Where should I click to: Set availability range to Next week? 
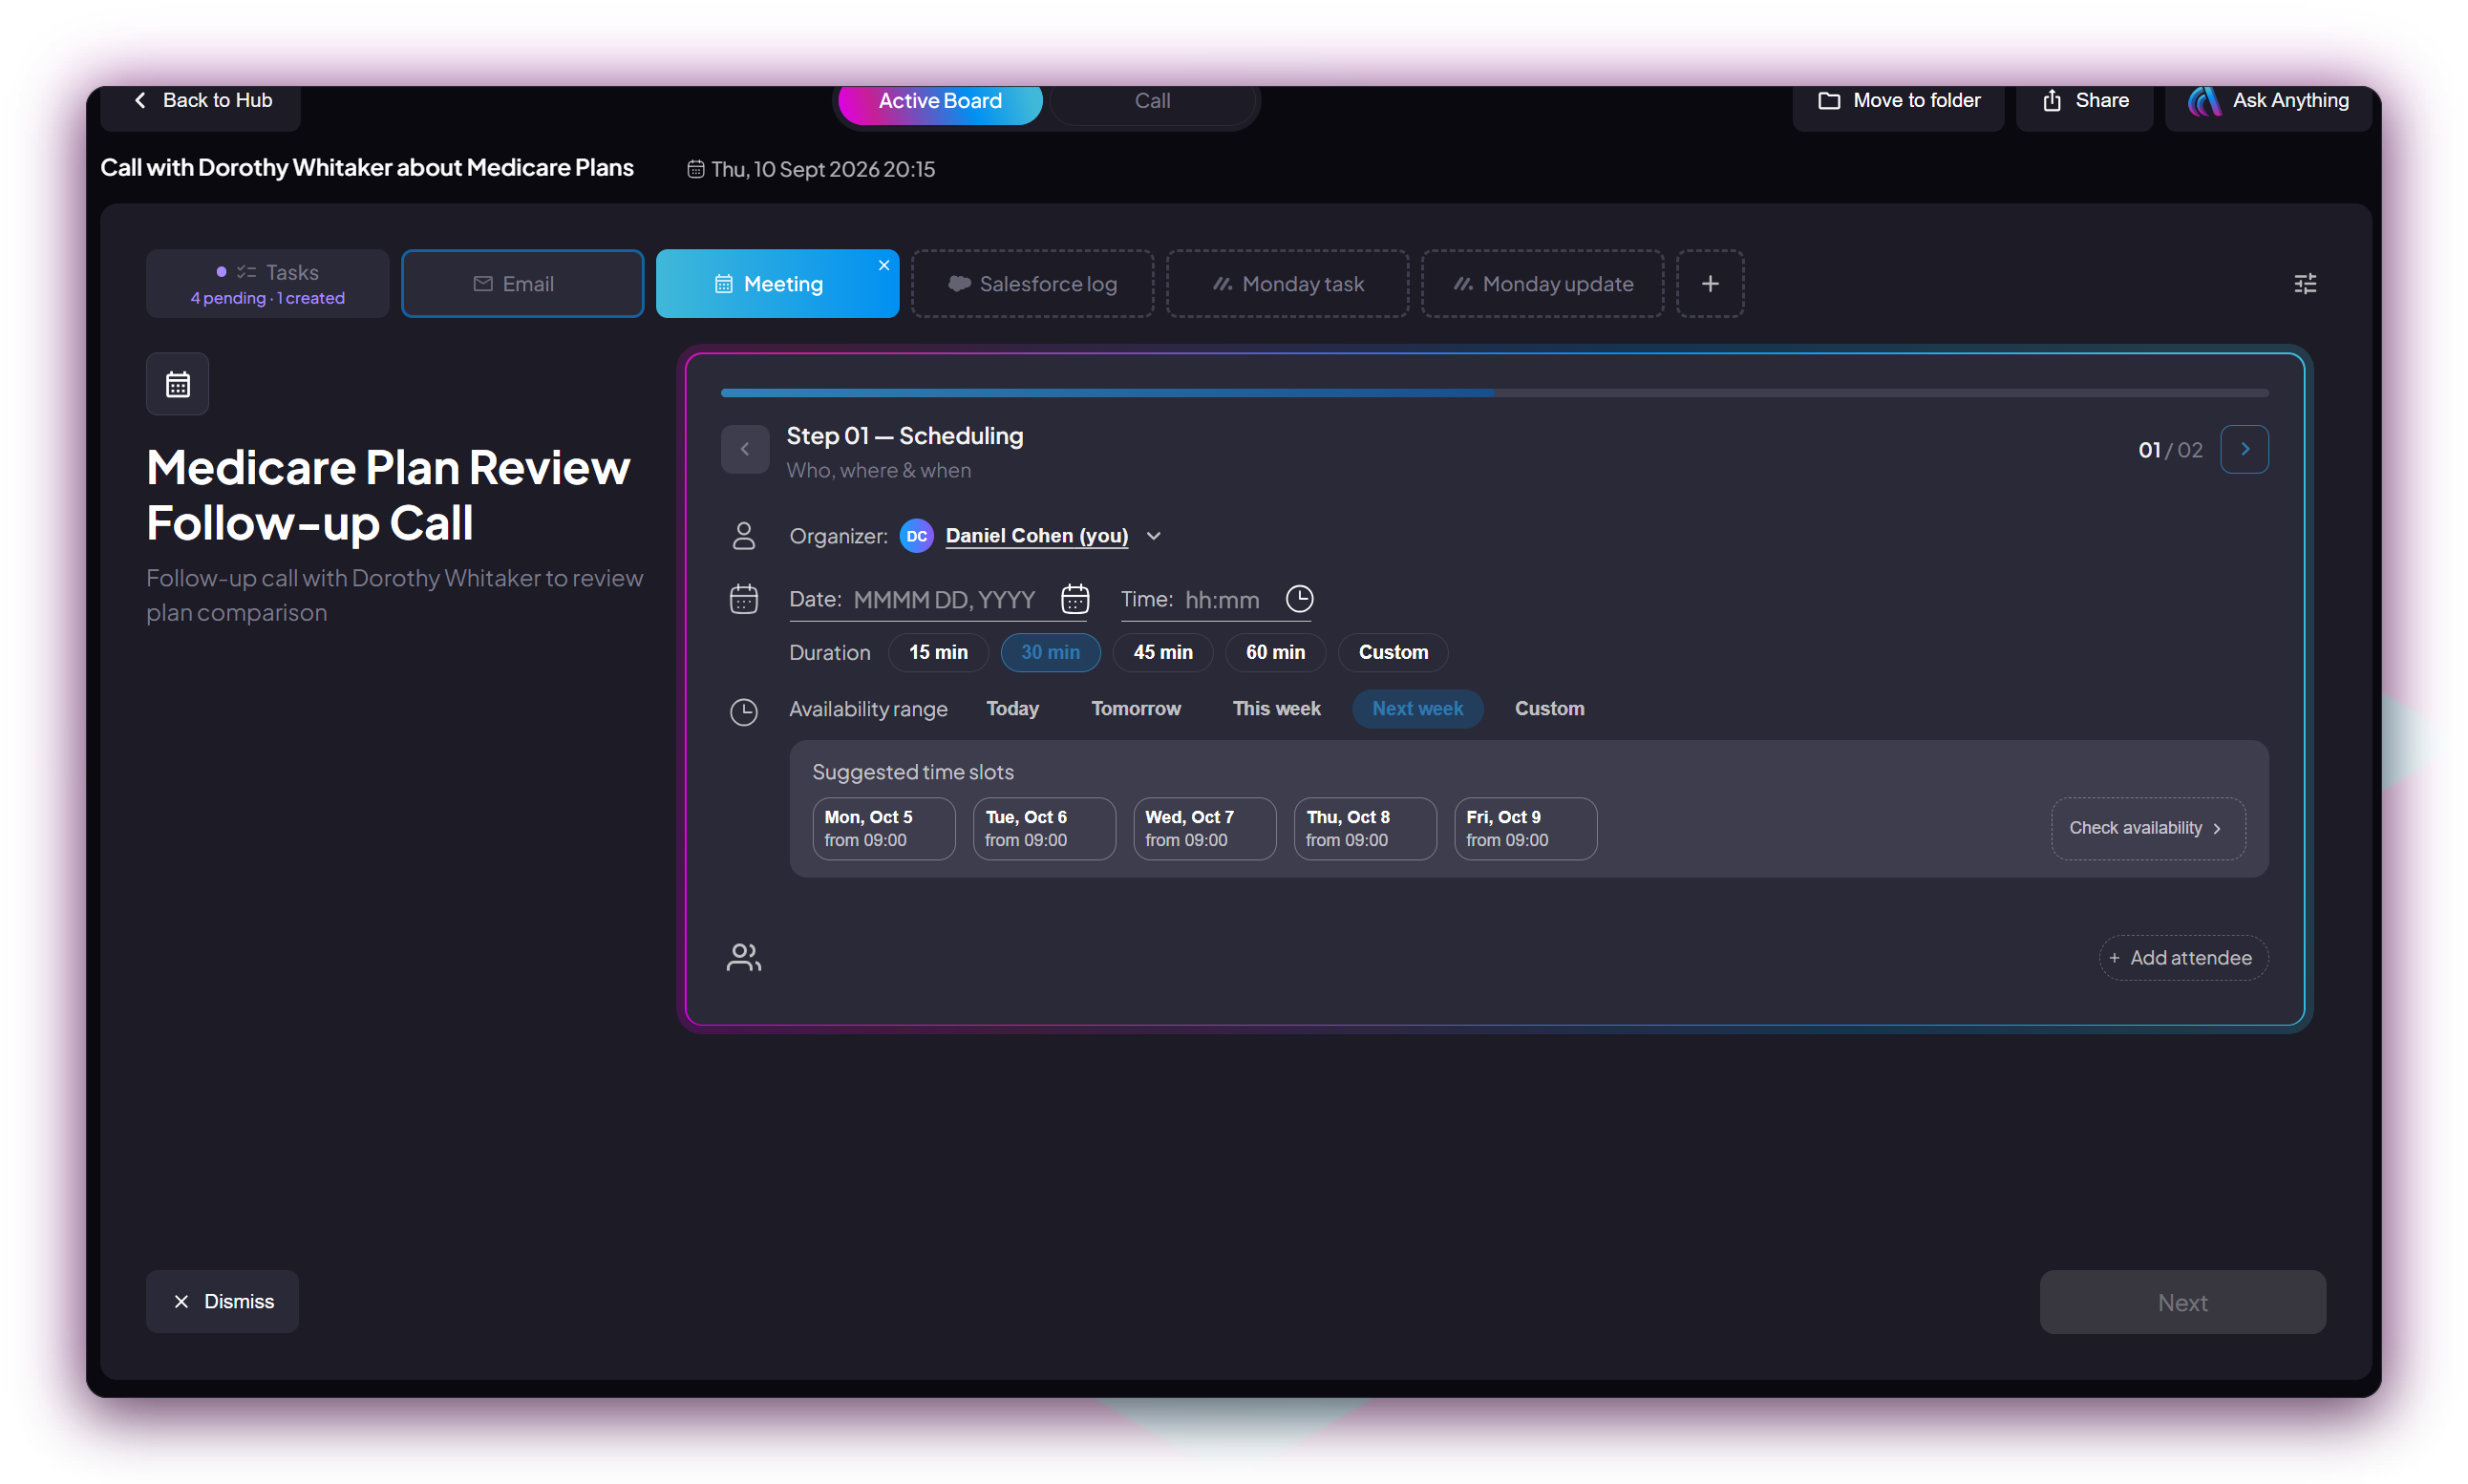point(1417,708)
